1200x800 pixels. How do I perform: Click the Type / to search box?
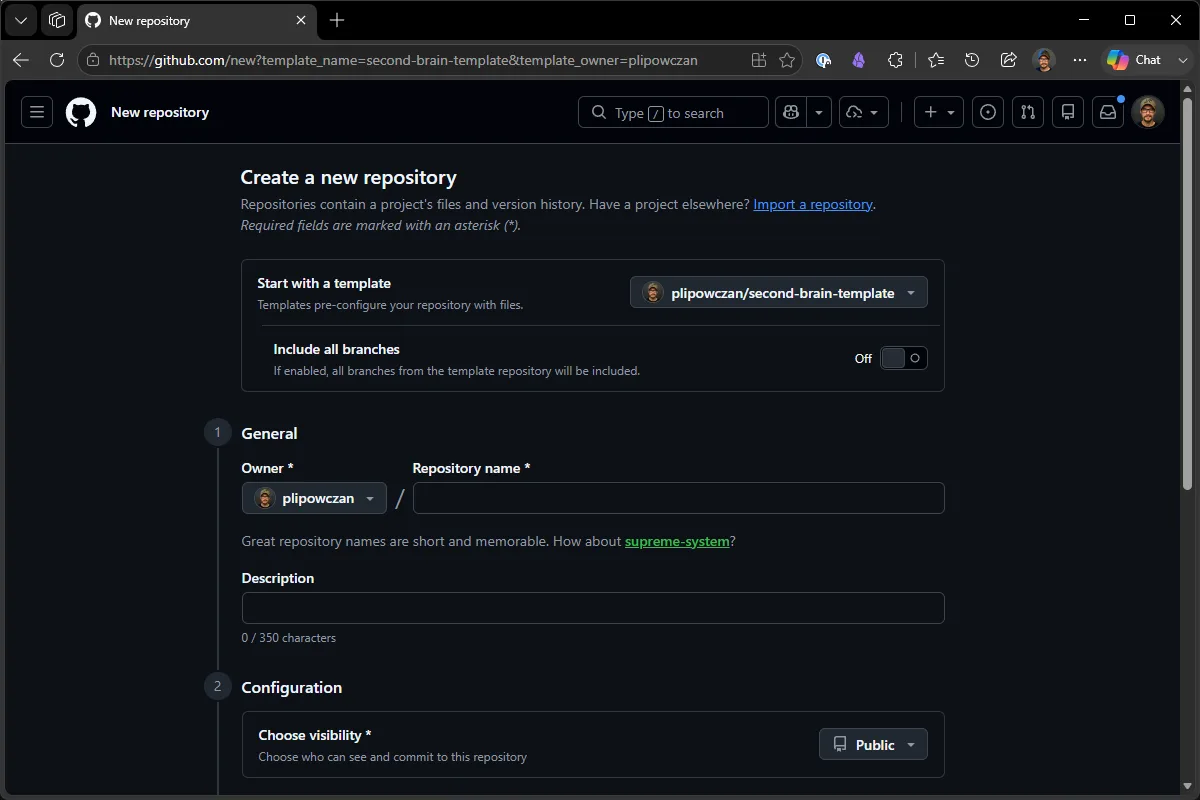coord(673,113)
